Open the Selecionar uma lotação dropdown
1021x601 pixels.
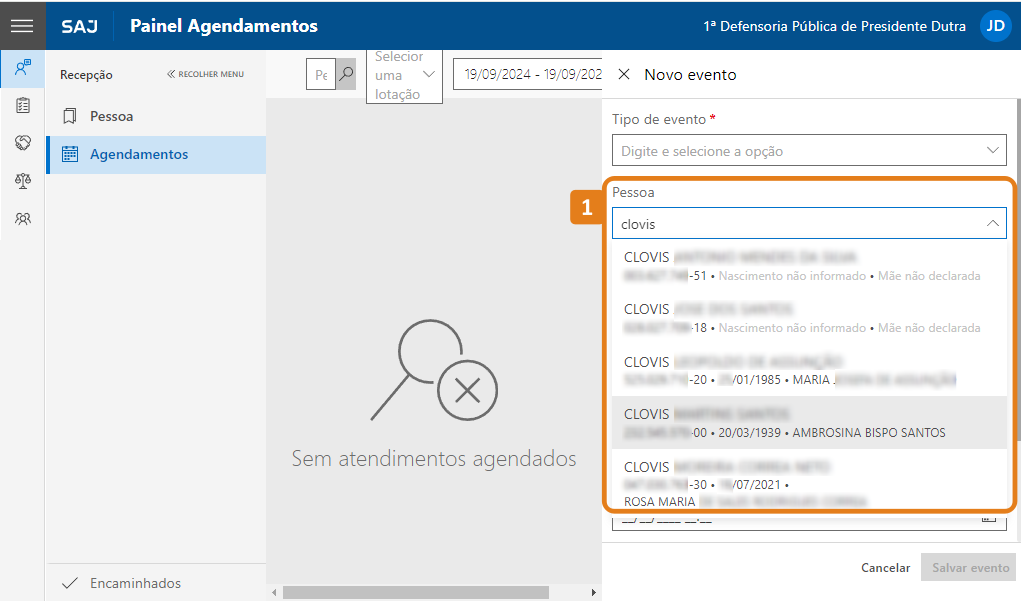click(x=404, y=75)
